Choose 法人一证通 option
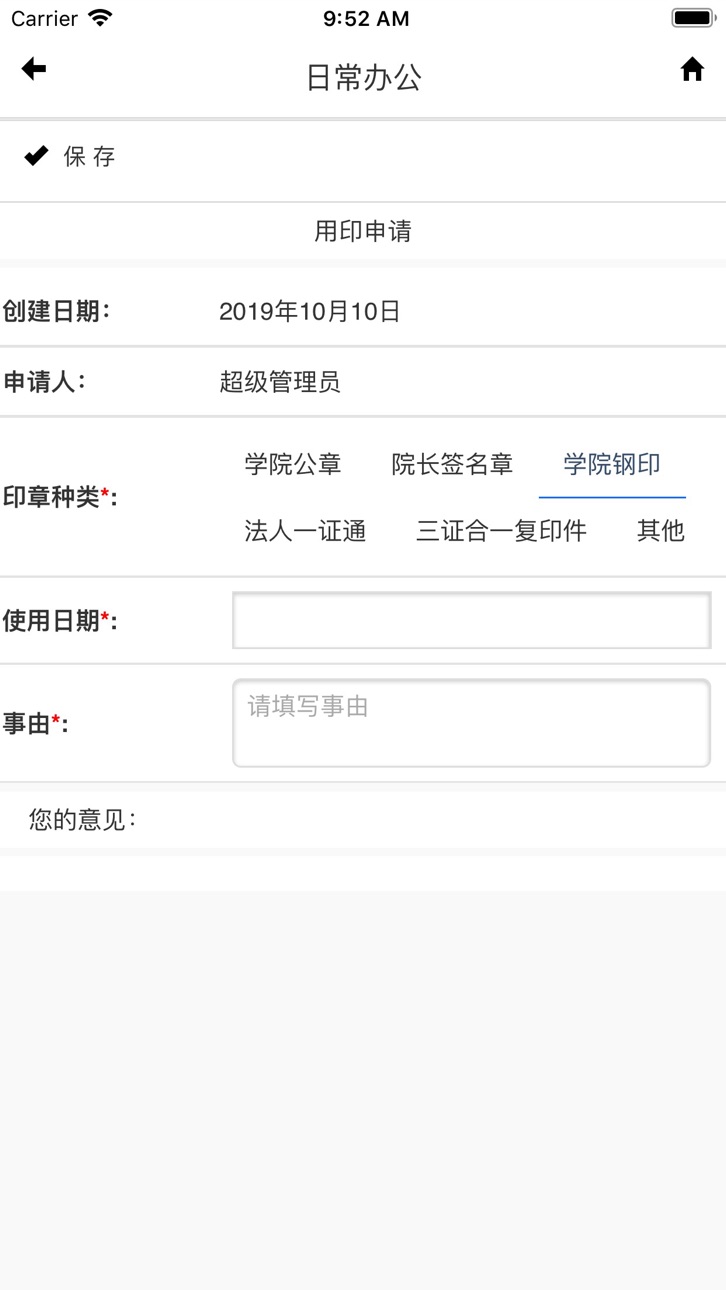The height and width of the screenshot is (1290, 726). point(305,531)
